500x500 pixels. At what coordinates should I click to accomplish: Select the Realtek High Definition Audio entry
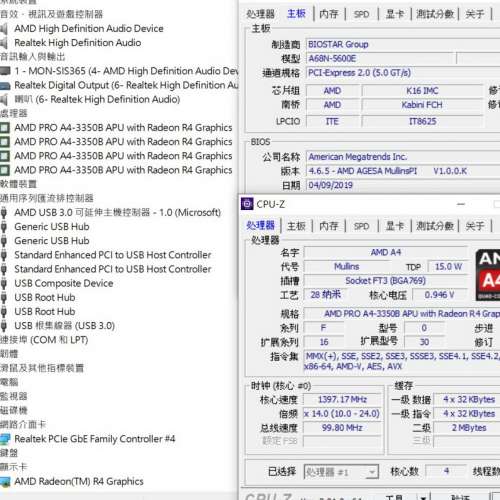(77, 43)
